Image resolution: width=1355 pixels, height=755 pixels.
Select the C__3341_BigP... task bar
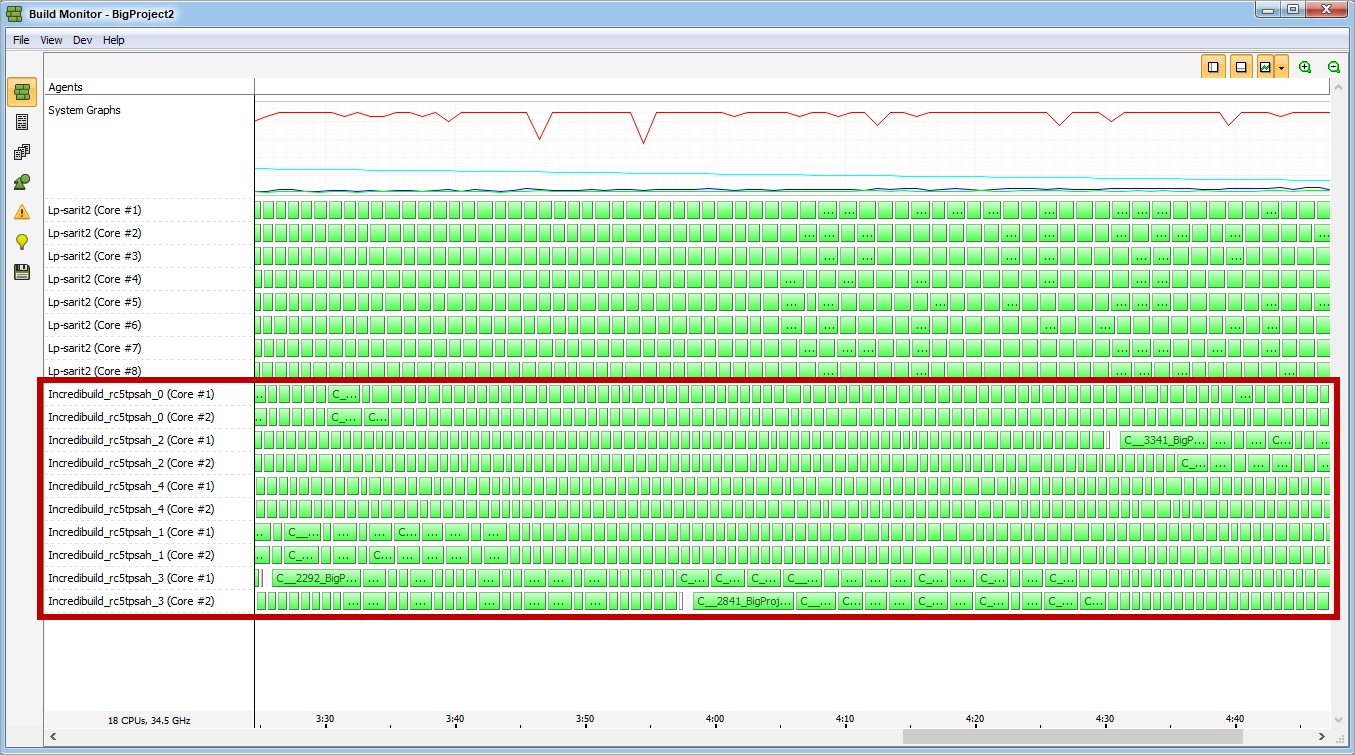point(1164,440)
